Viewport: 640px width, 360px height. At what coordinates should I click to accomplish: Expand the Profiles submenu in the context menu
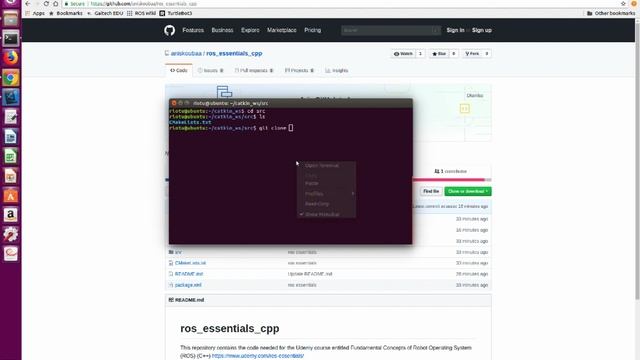pyautogui.click(x=327, y=193)
